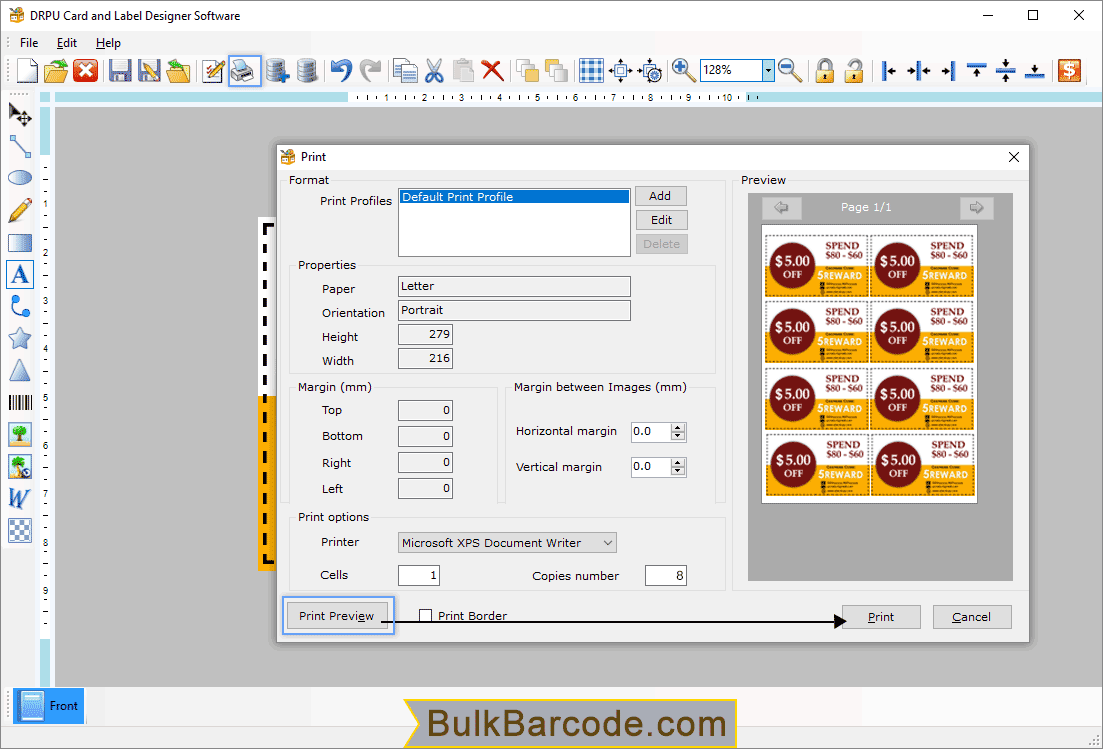Click the orange dollar sign icon
1103x749 pixels.
tap(1069, 70)
